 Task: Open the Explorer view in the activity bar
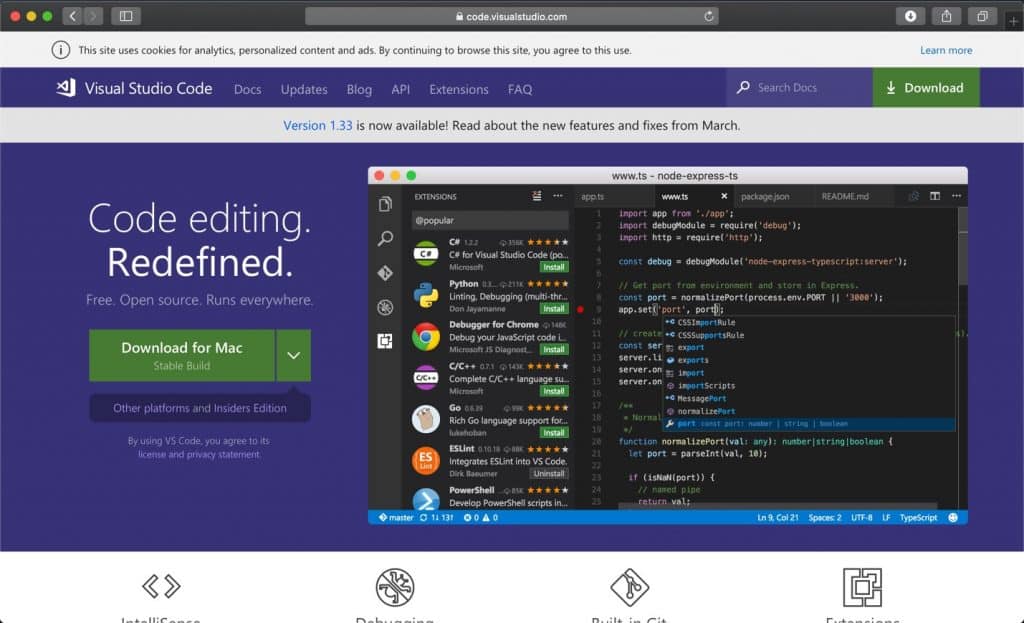385,203
